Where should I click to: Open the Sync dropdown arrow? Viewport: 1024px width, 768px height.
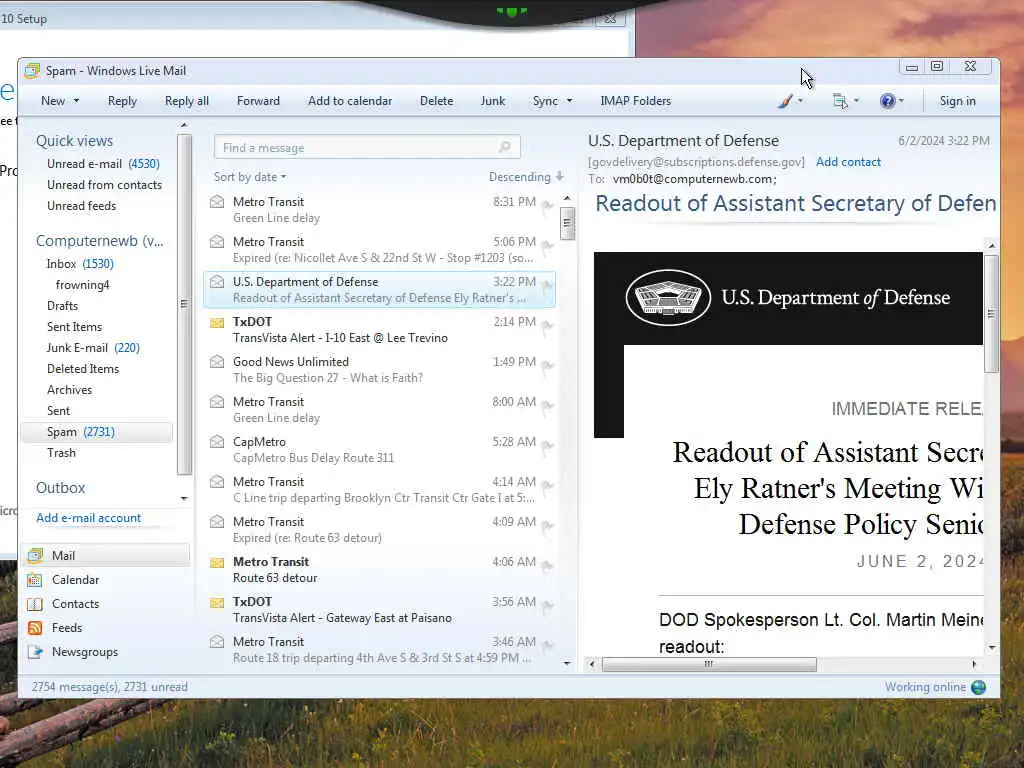coord(569,101)
